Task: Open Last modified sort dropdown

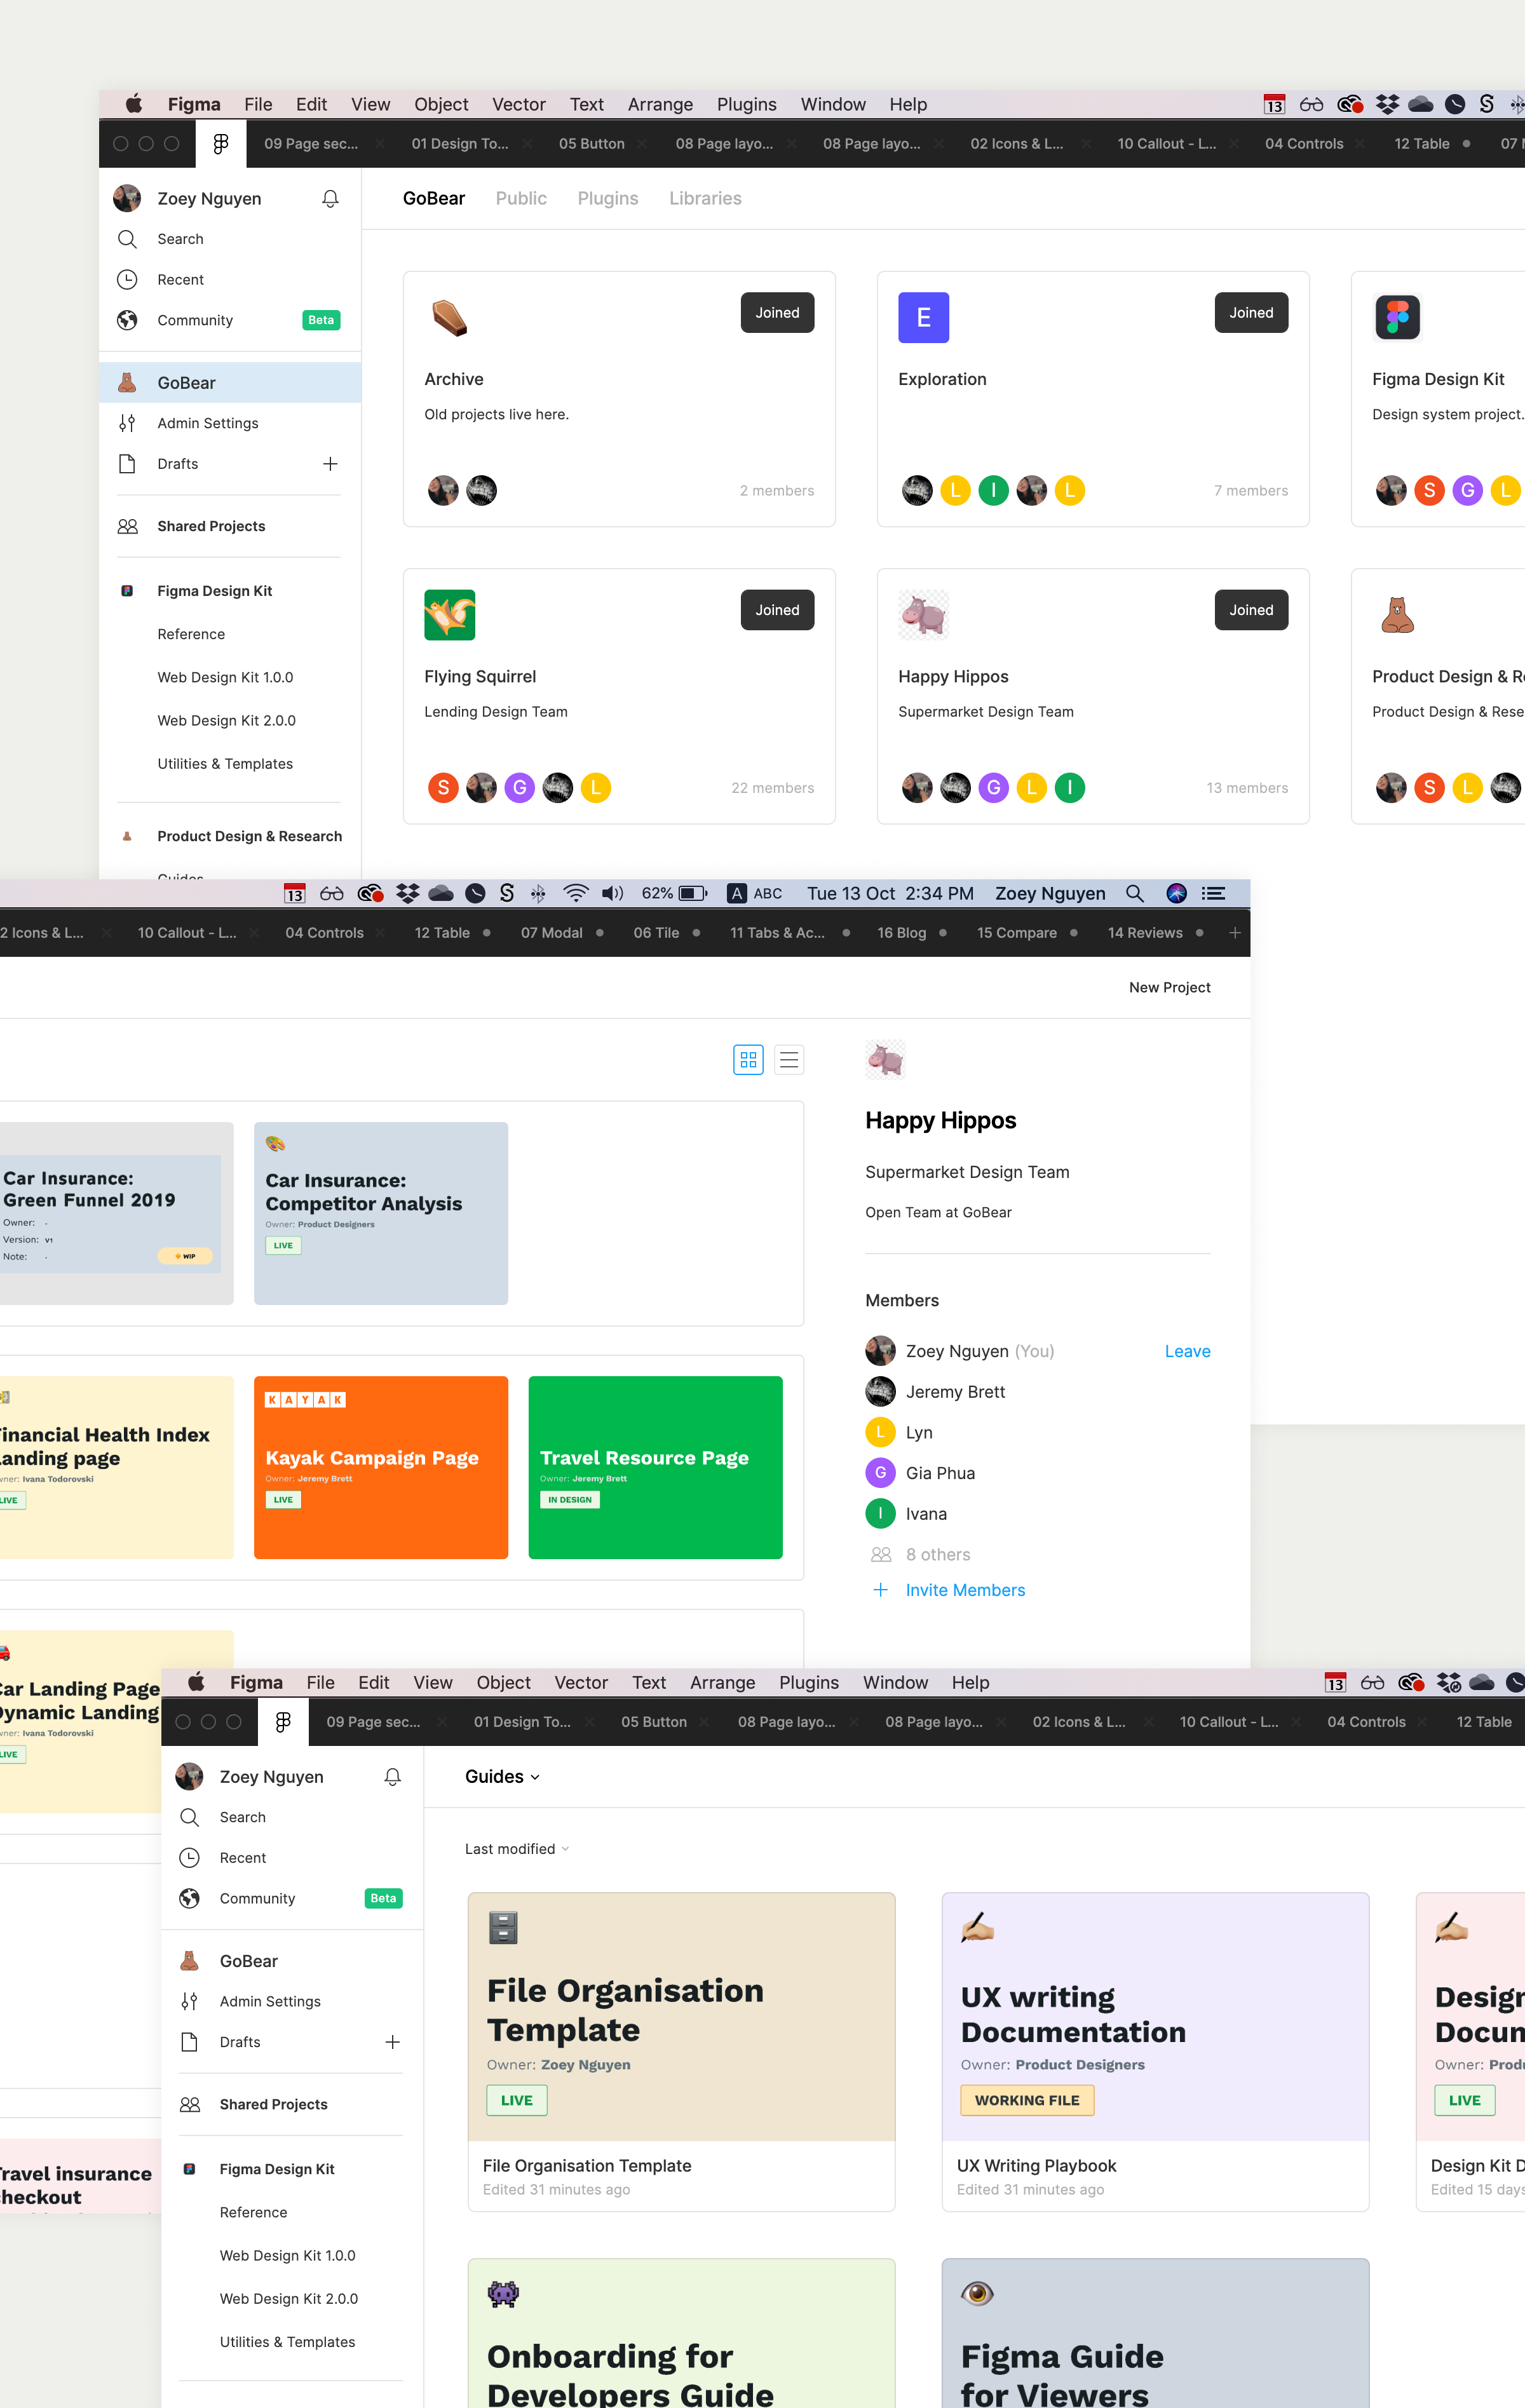Action: 517,1849
